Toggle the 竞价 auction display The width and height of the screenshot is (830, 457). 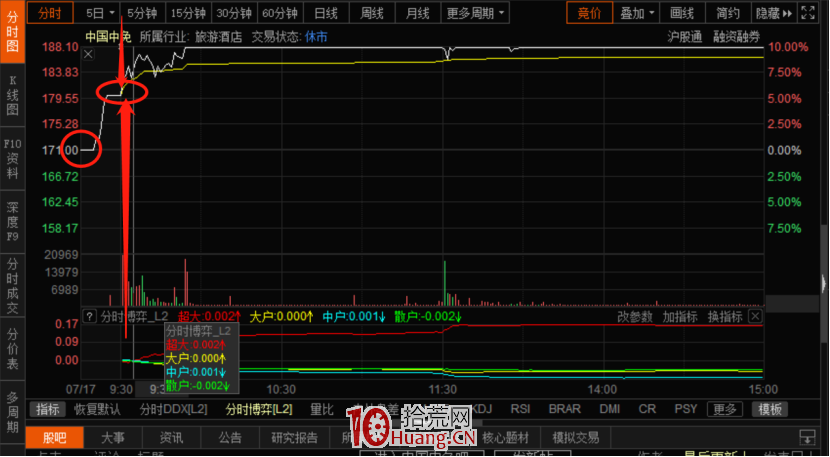(589, 13)
